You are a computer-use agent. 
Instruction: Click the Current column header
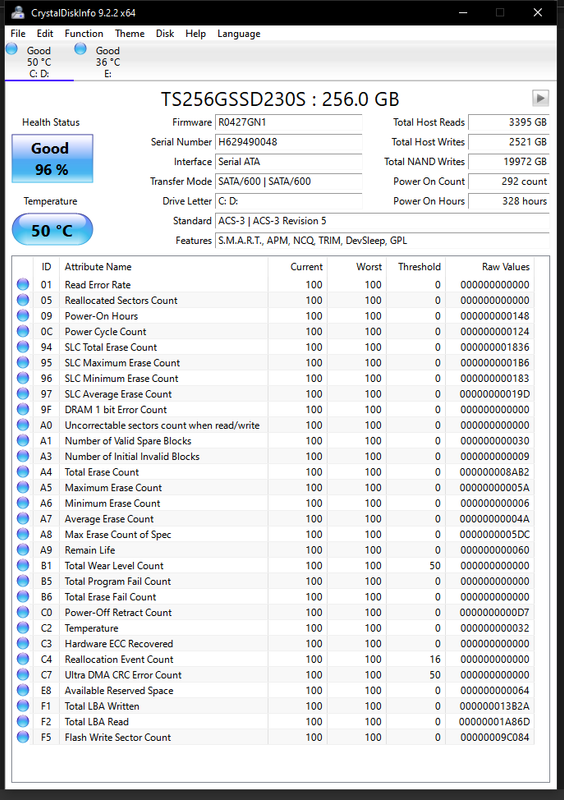pyautogui.click(x=298, y=266)
